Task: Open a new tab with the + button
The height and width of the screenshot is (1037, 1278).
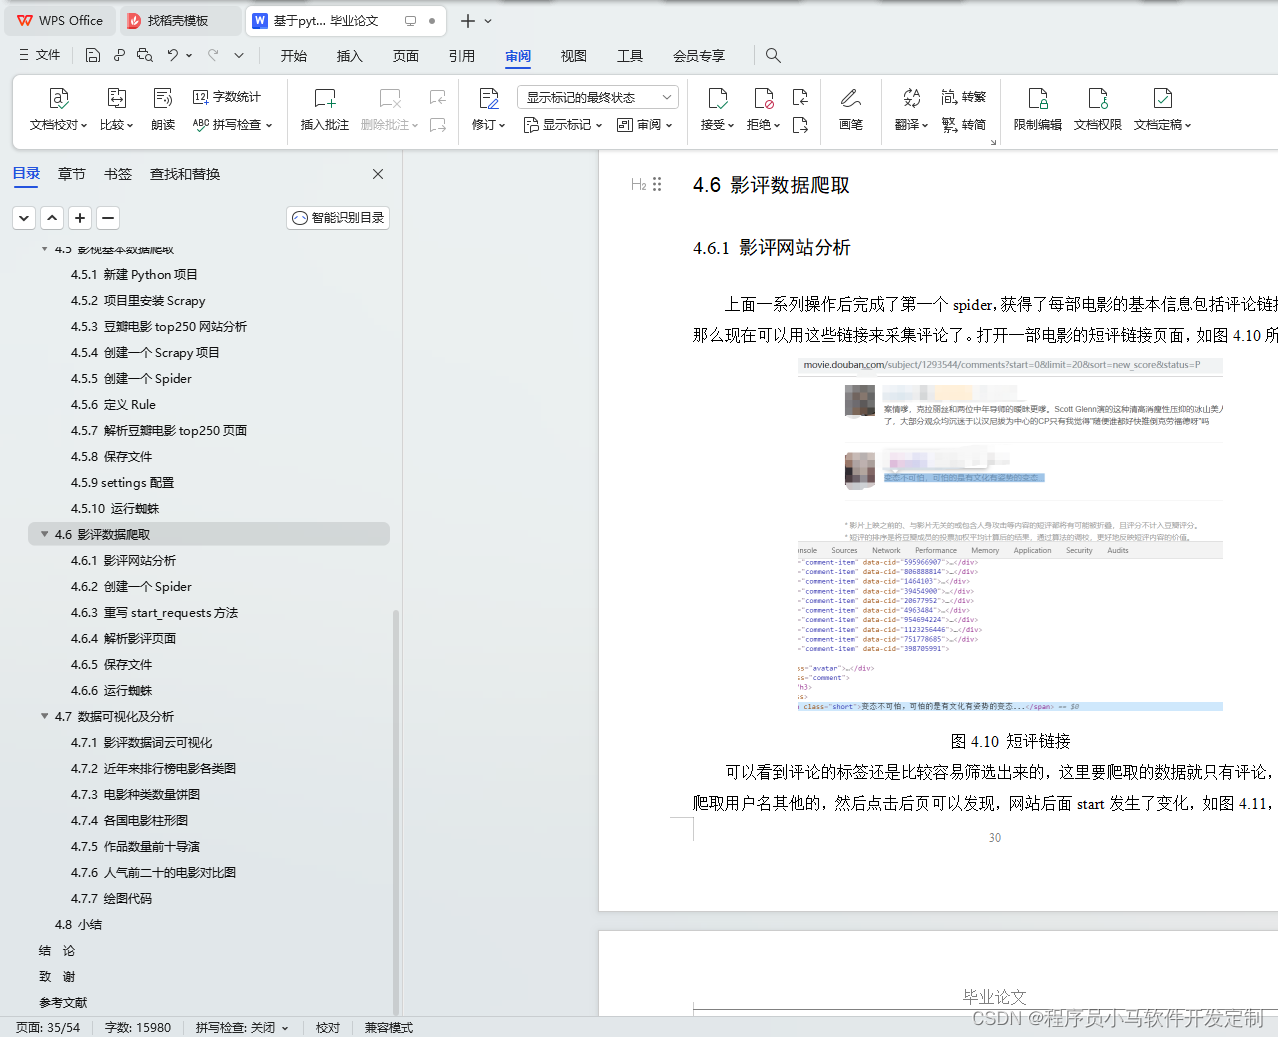Action: coord(469,20)
